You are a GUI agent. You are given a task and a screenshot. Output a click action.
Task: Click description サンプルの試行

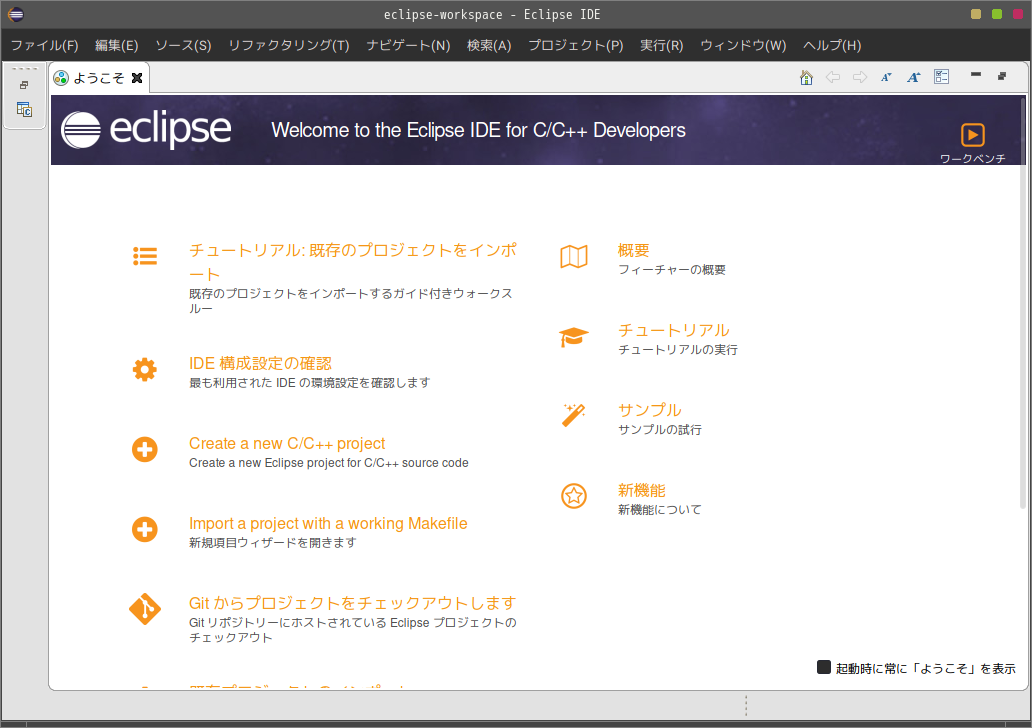click(x=659, y=430)
